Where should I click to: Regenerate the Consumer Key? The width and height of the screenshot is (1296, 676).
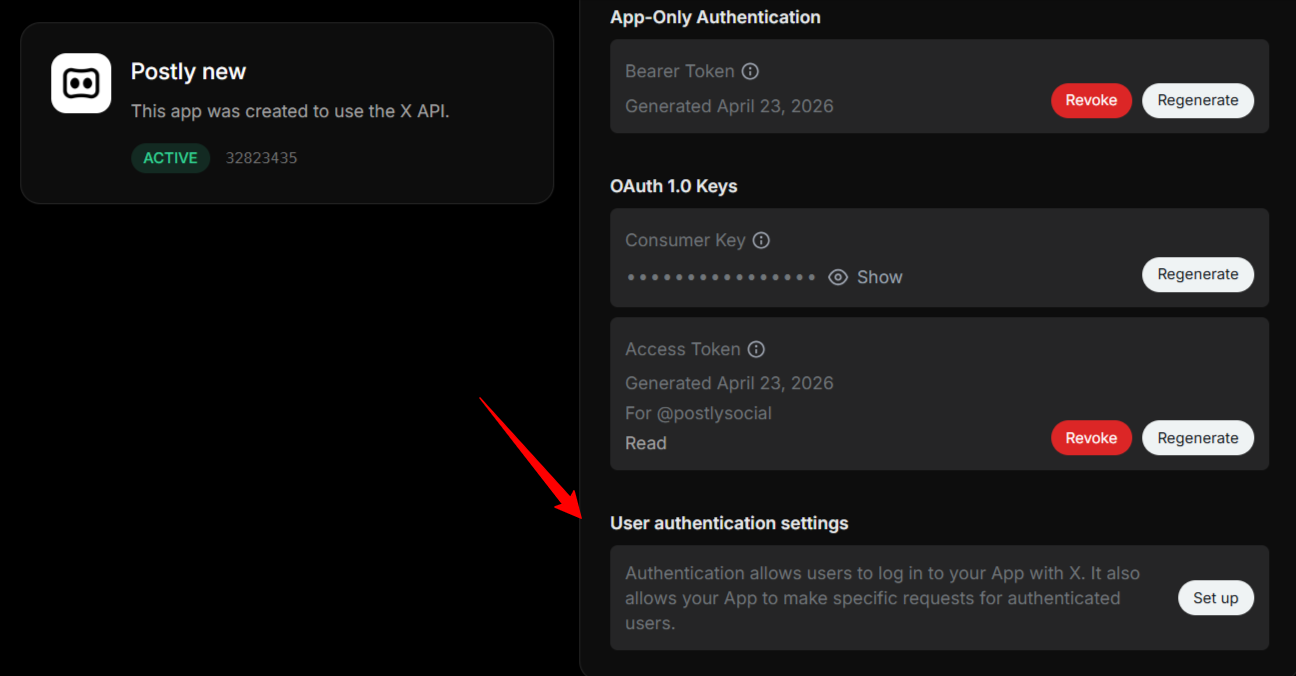coord(1197,274)
